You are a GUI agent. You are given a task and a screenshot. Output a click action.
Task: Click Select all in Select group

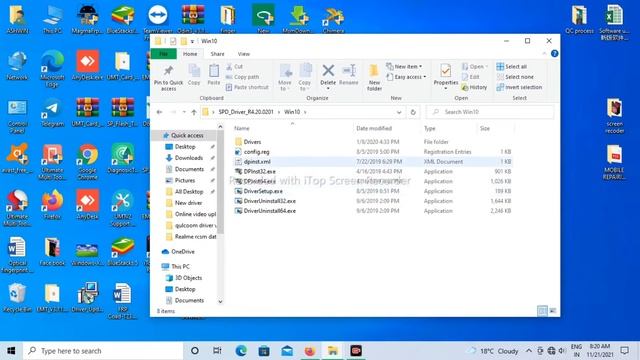512,67
